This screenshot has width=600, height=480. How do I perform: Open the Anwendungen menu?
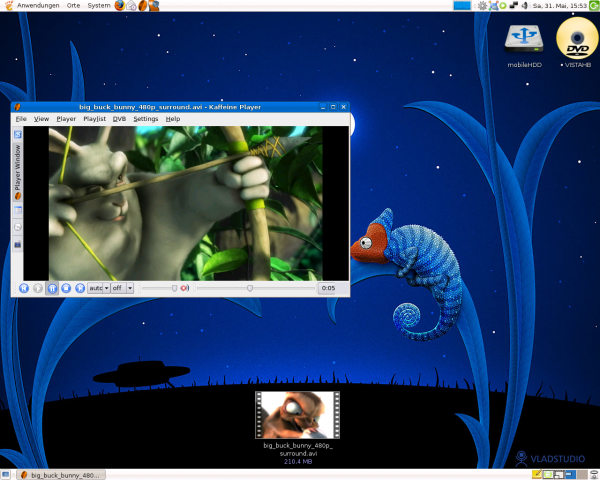click(38, 6)
